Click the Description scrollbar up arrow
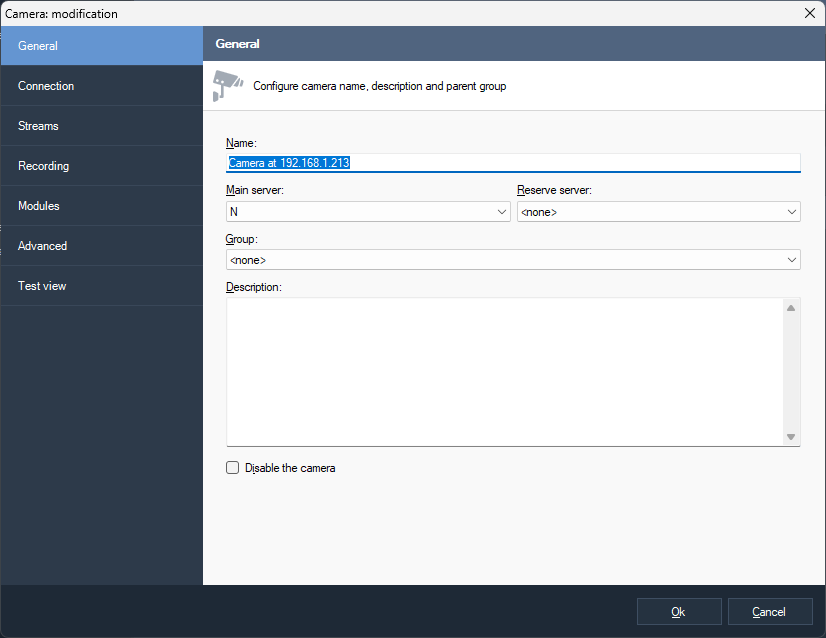 point(791,308)
